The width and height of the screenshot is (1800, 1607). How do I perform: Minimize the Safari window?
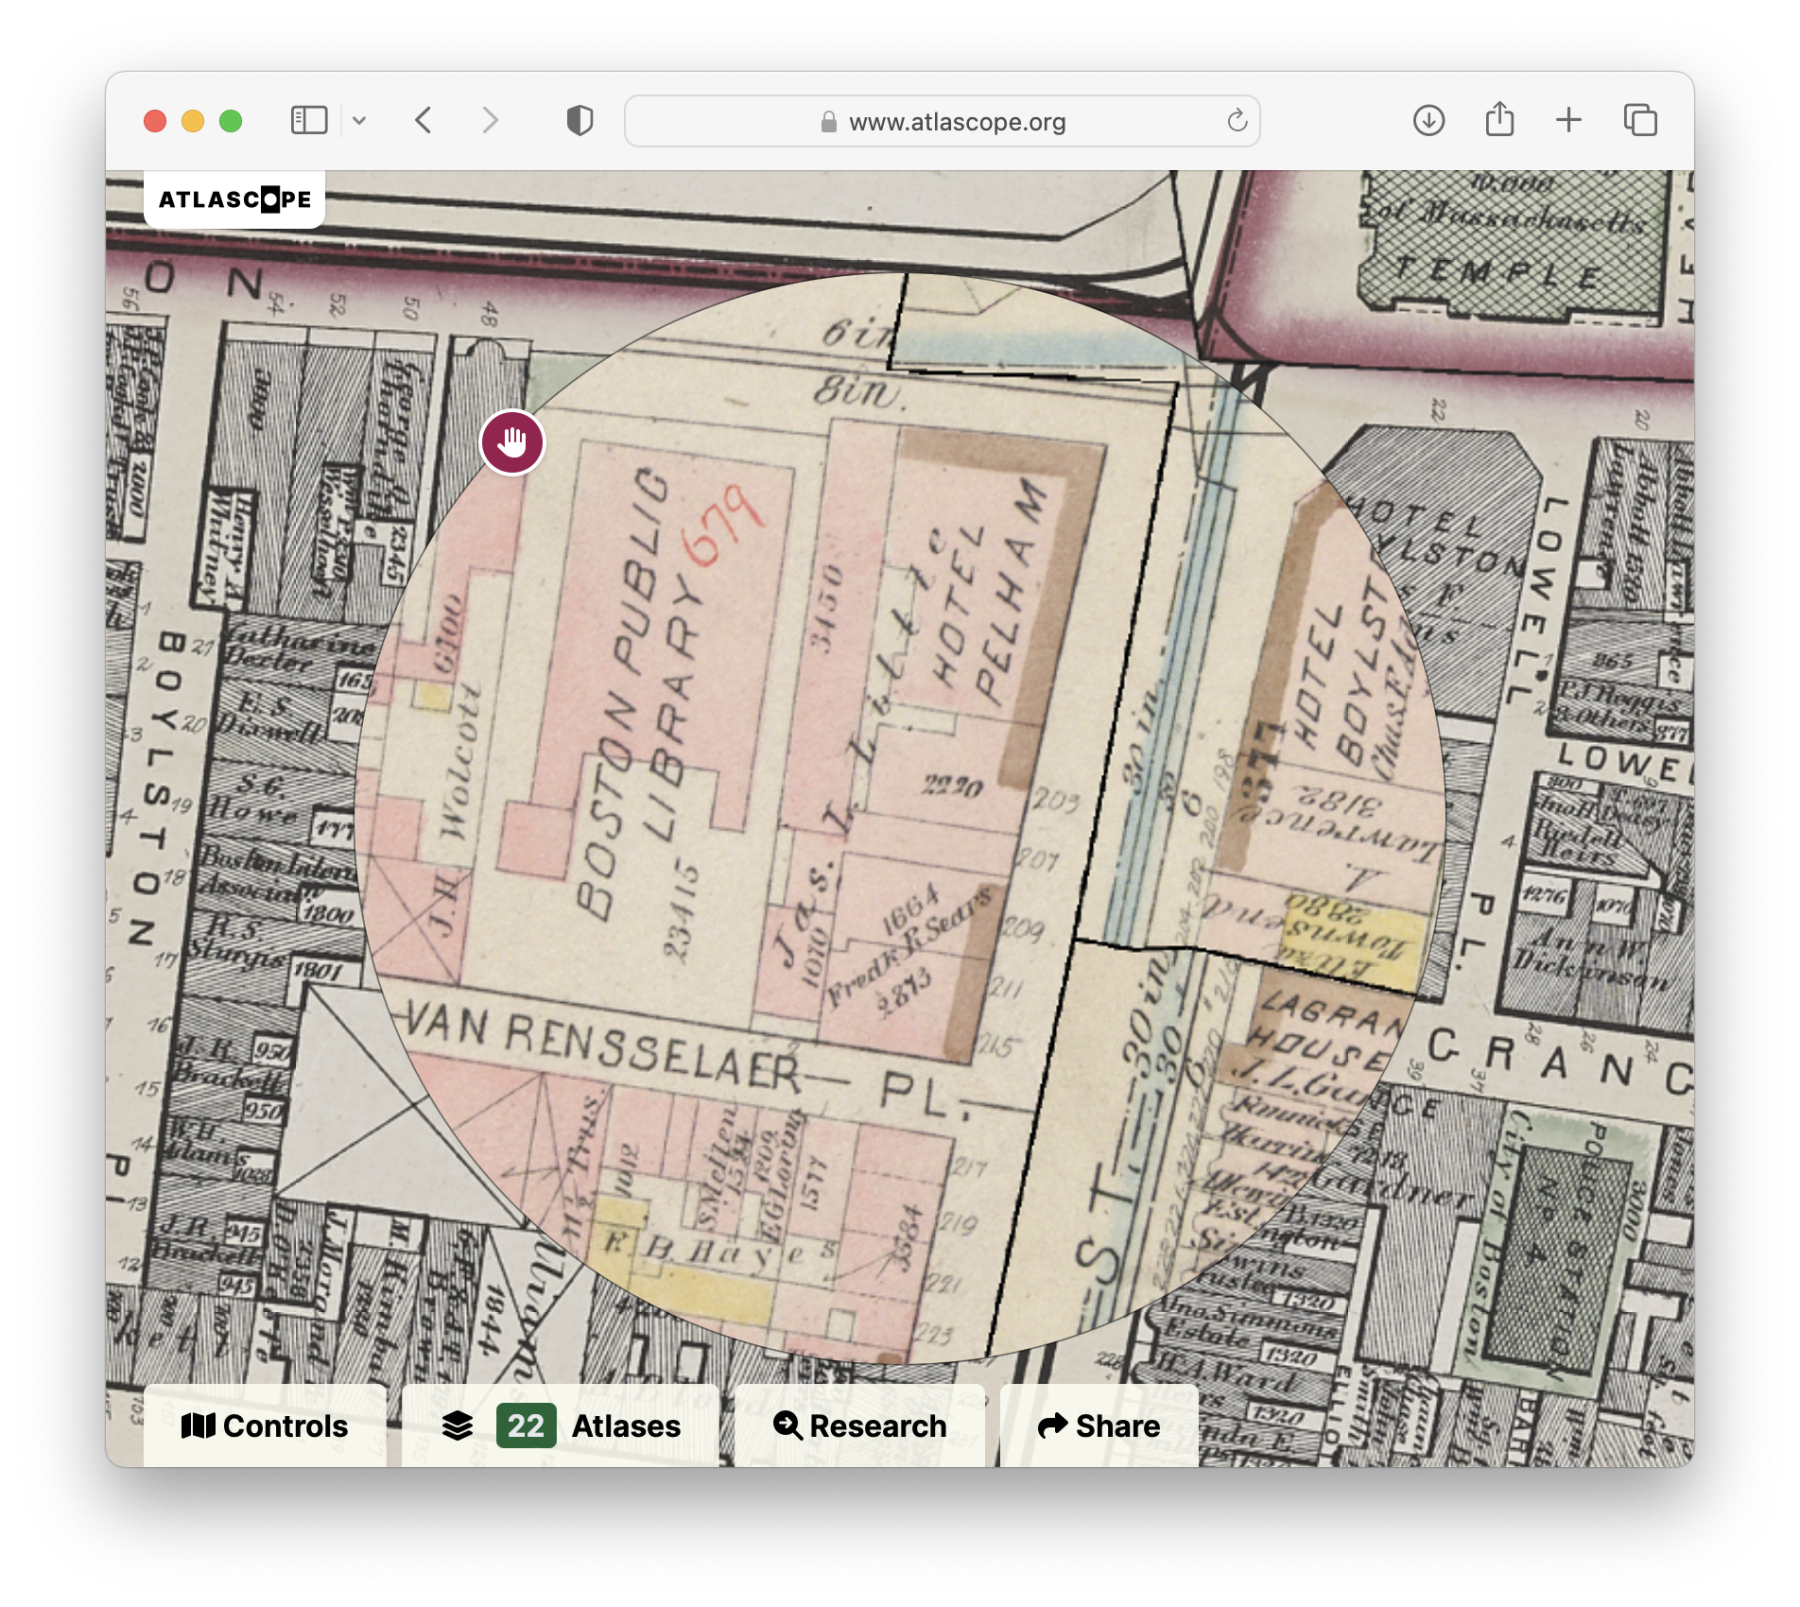(x=193, y=121)
